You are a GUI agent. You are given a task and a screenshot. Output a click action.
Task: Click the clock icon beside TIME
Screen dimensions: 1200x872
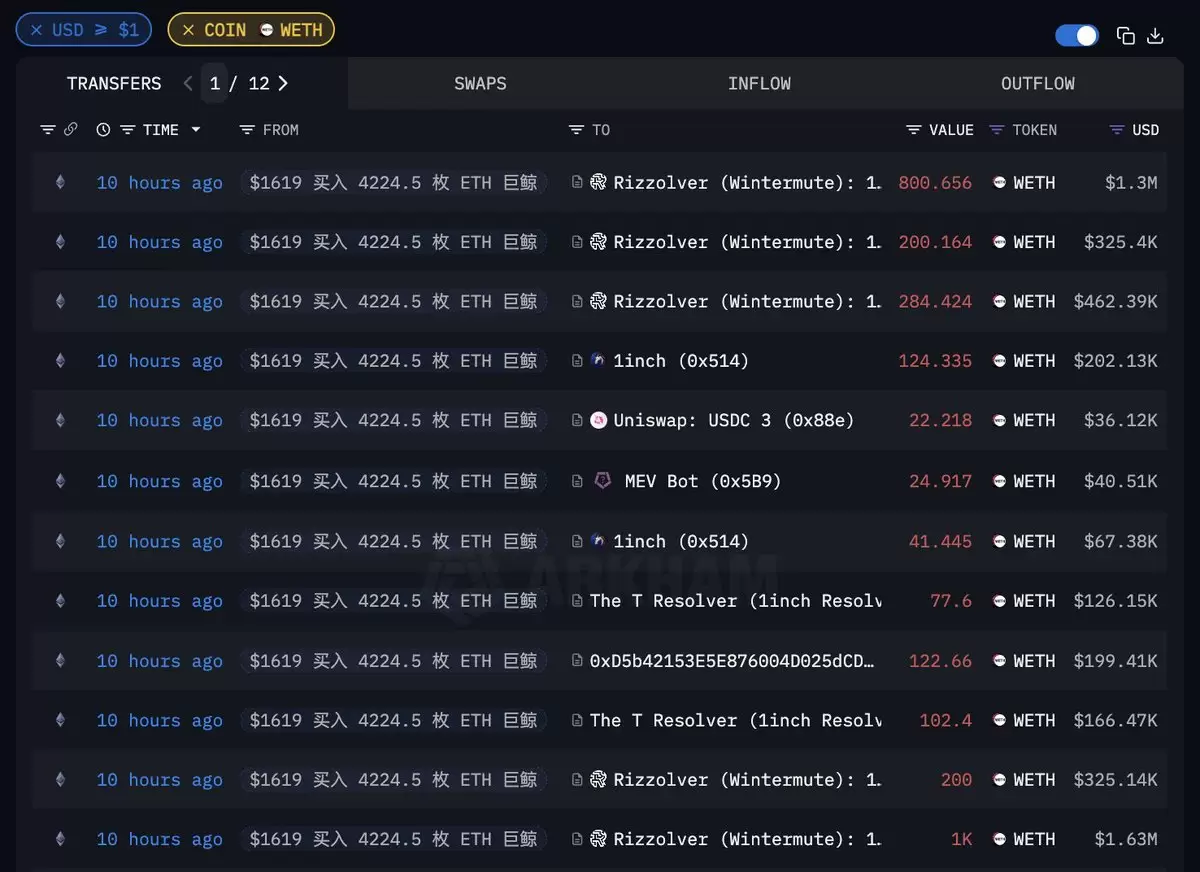click(x=103, y=130)
